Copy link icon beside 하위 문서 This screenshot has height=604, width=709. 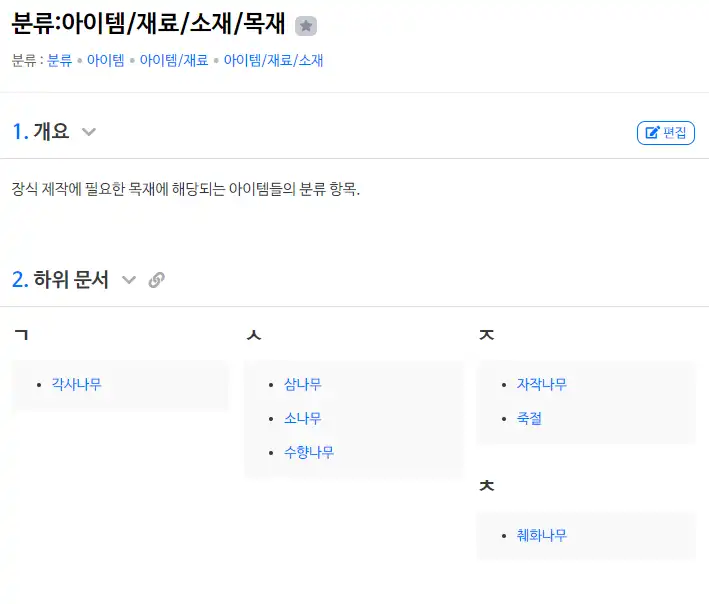tap(156, 280)
